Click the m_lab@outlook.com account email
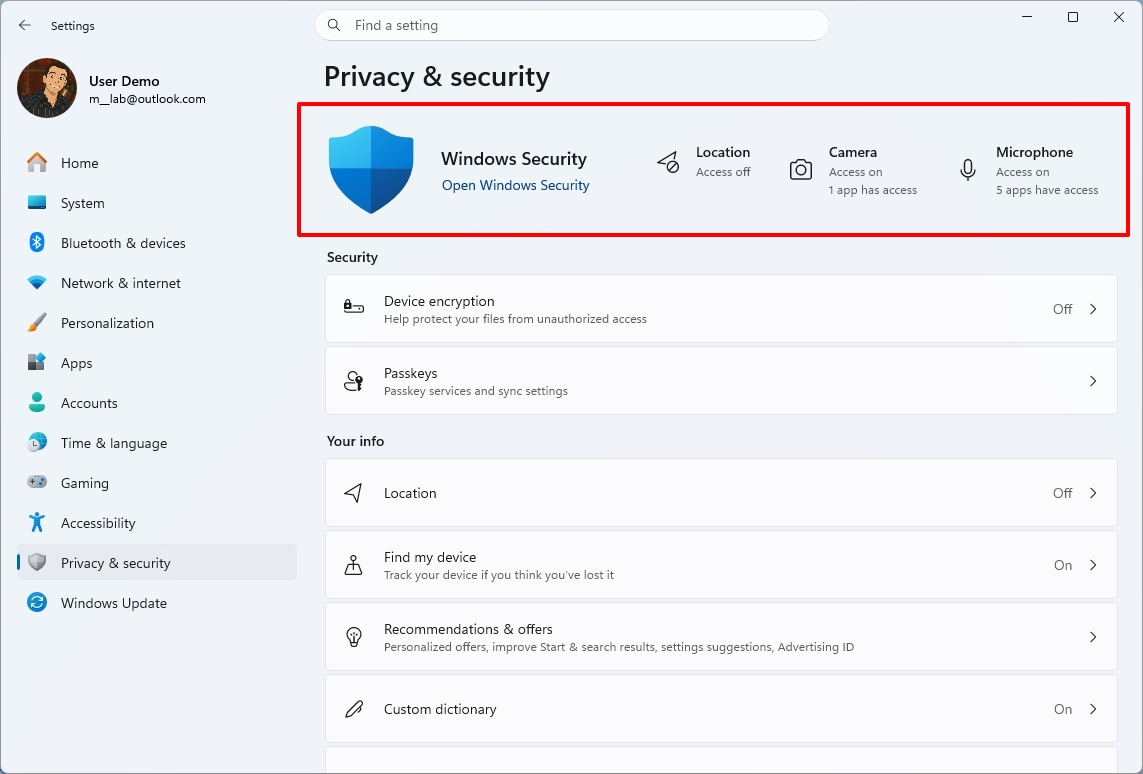This screenshot has width=1143, height=774. (x=147, y=99)
